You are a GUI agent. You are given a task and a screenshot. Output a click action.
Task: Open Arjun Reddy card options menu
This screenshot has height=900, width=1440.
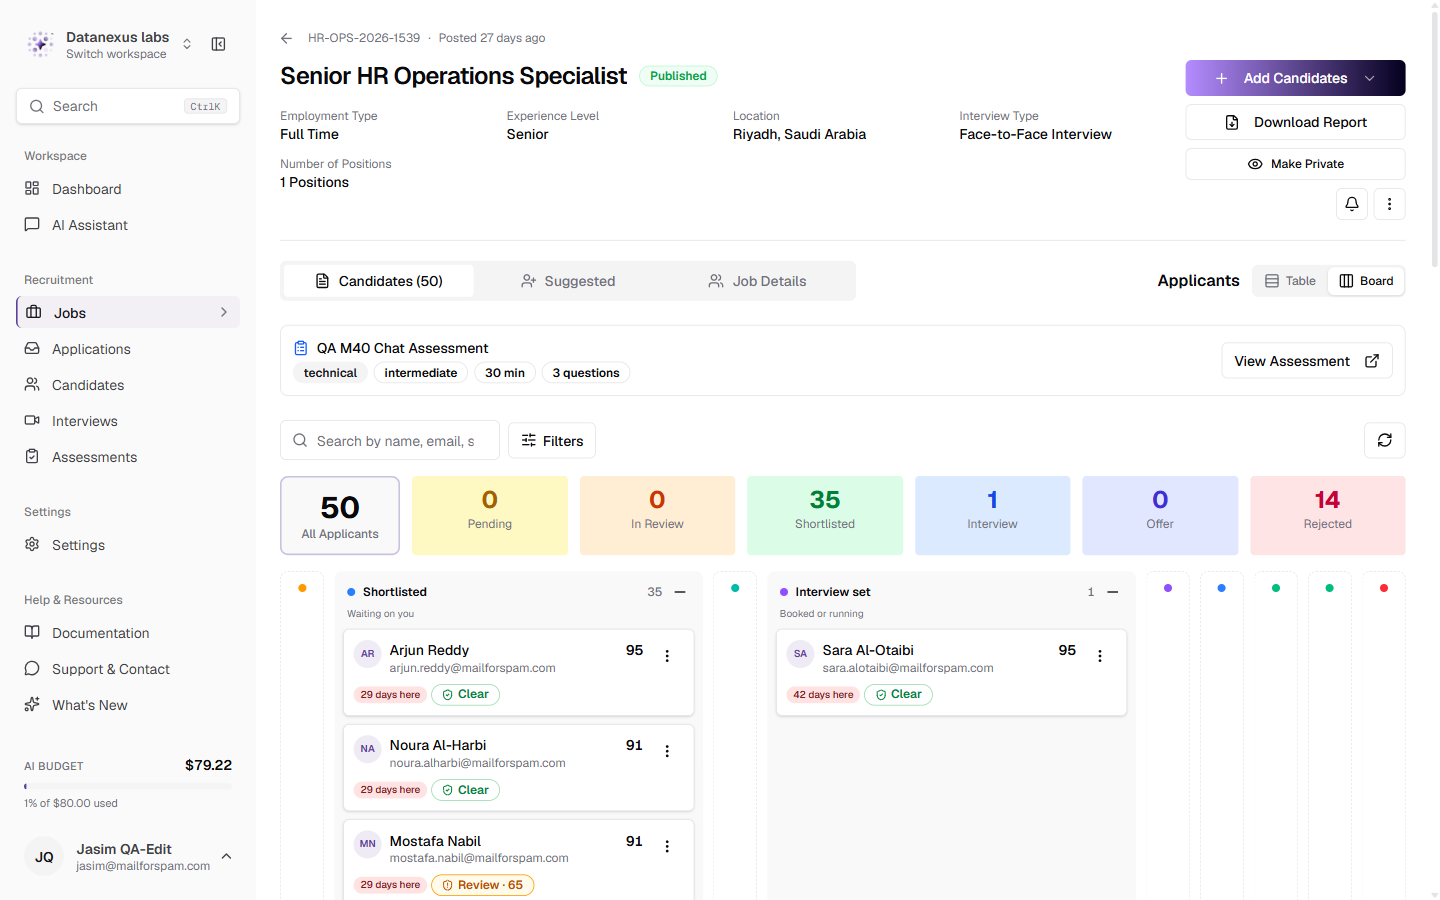[x=667, y=656]
